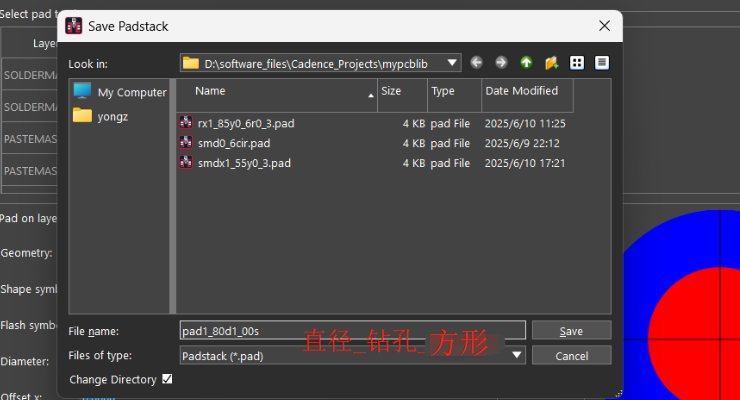Viewport: 740px width, 400px height.
Task: Click the rx1_85y0_6r0_3.pad file icon
Action: tap(186, 123)
